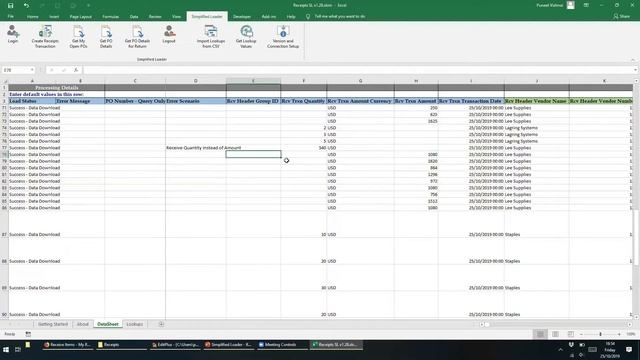Click Get PO Details for Return icon
This screenshot has width=640, height=360.
[137, 36]
